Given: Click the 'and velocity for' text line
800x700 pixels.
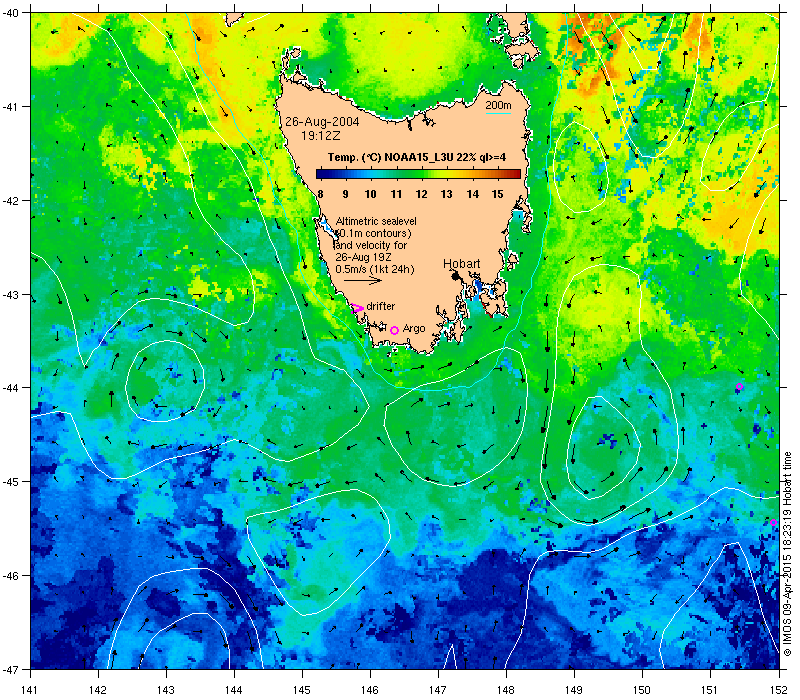Looking at the screenshot, I should pos(371,245).
